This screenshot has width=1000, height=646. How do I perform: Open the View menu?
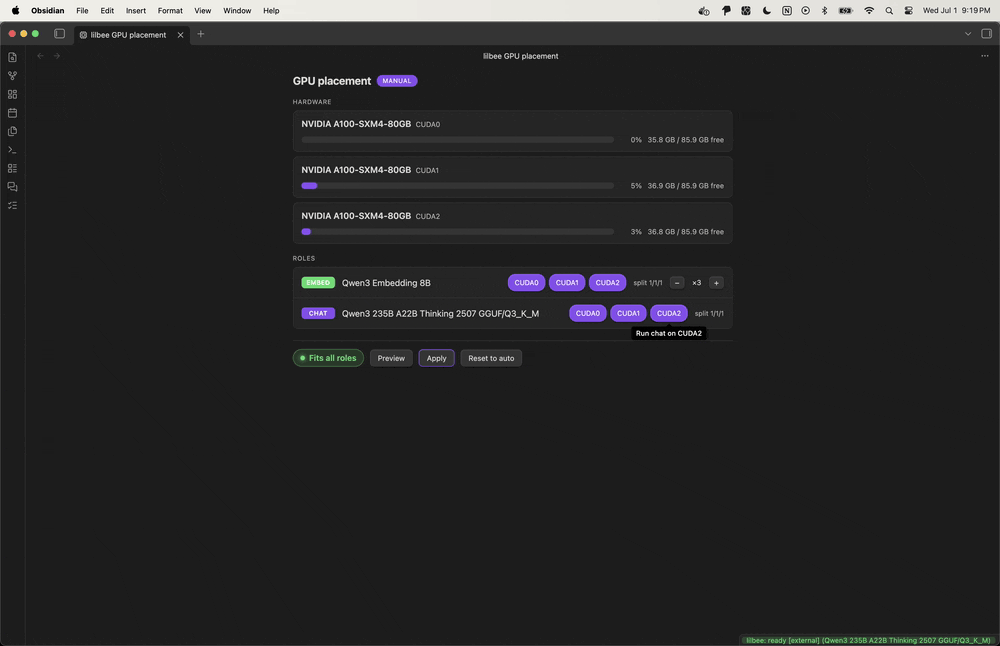[203, 10]
